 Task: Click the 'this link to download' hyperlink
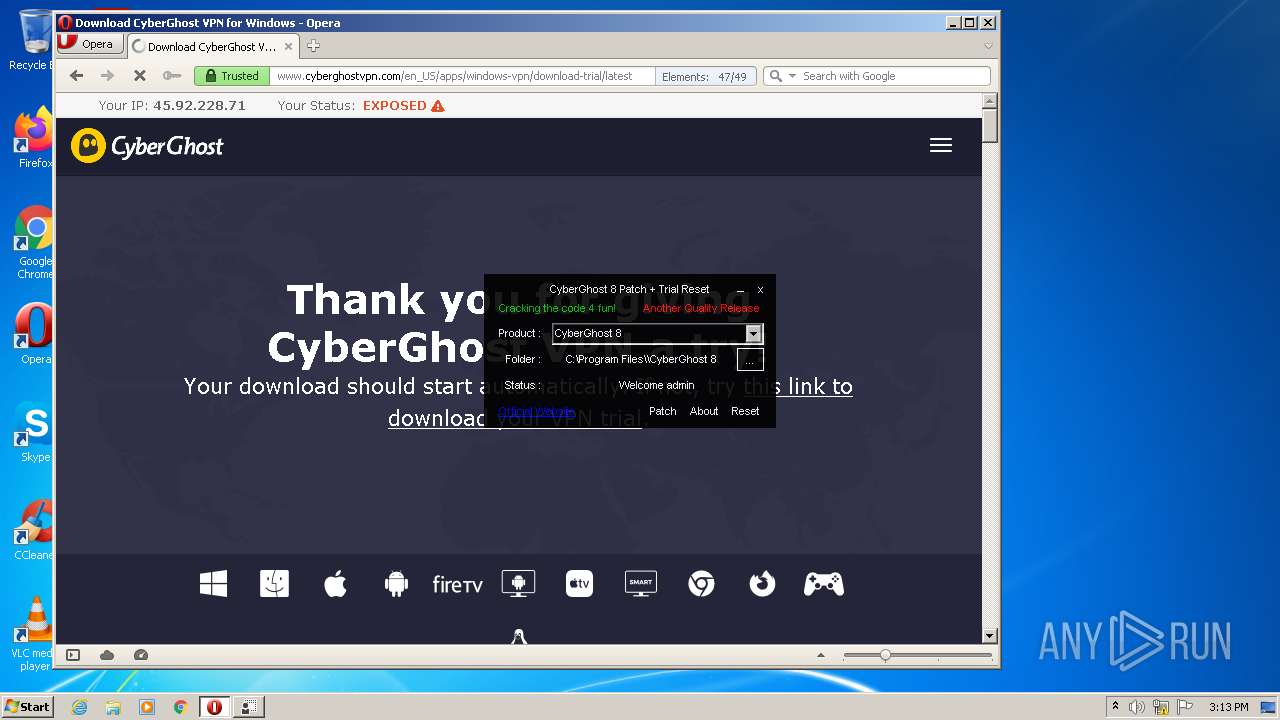pyautogui.click(x=620, y=402)
